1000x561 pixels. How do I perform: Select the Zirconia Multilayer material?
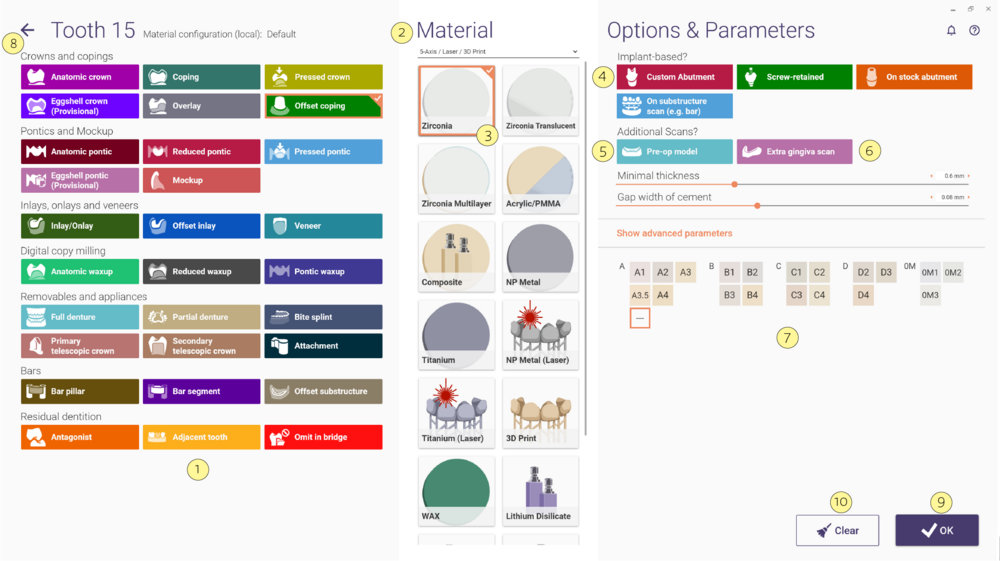(x=456, y=178)
